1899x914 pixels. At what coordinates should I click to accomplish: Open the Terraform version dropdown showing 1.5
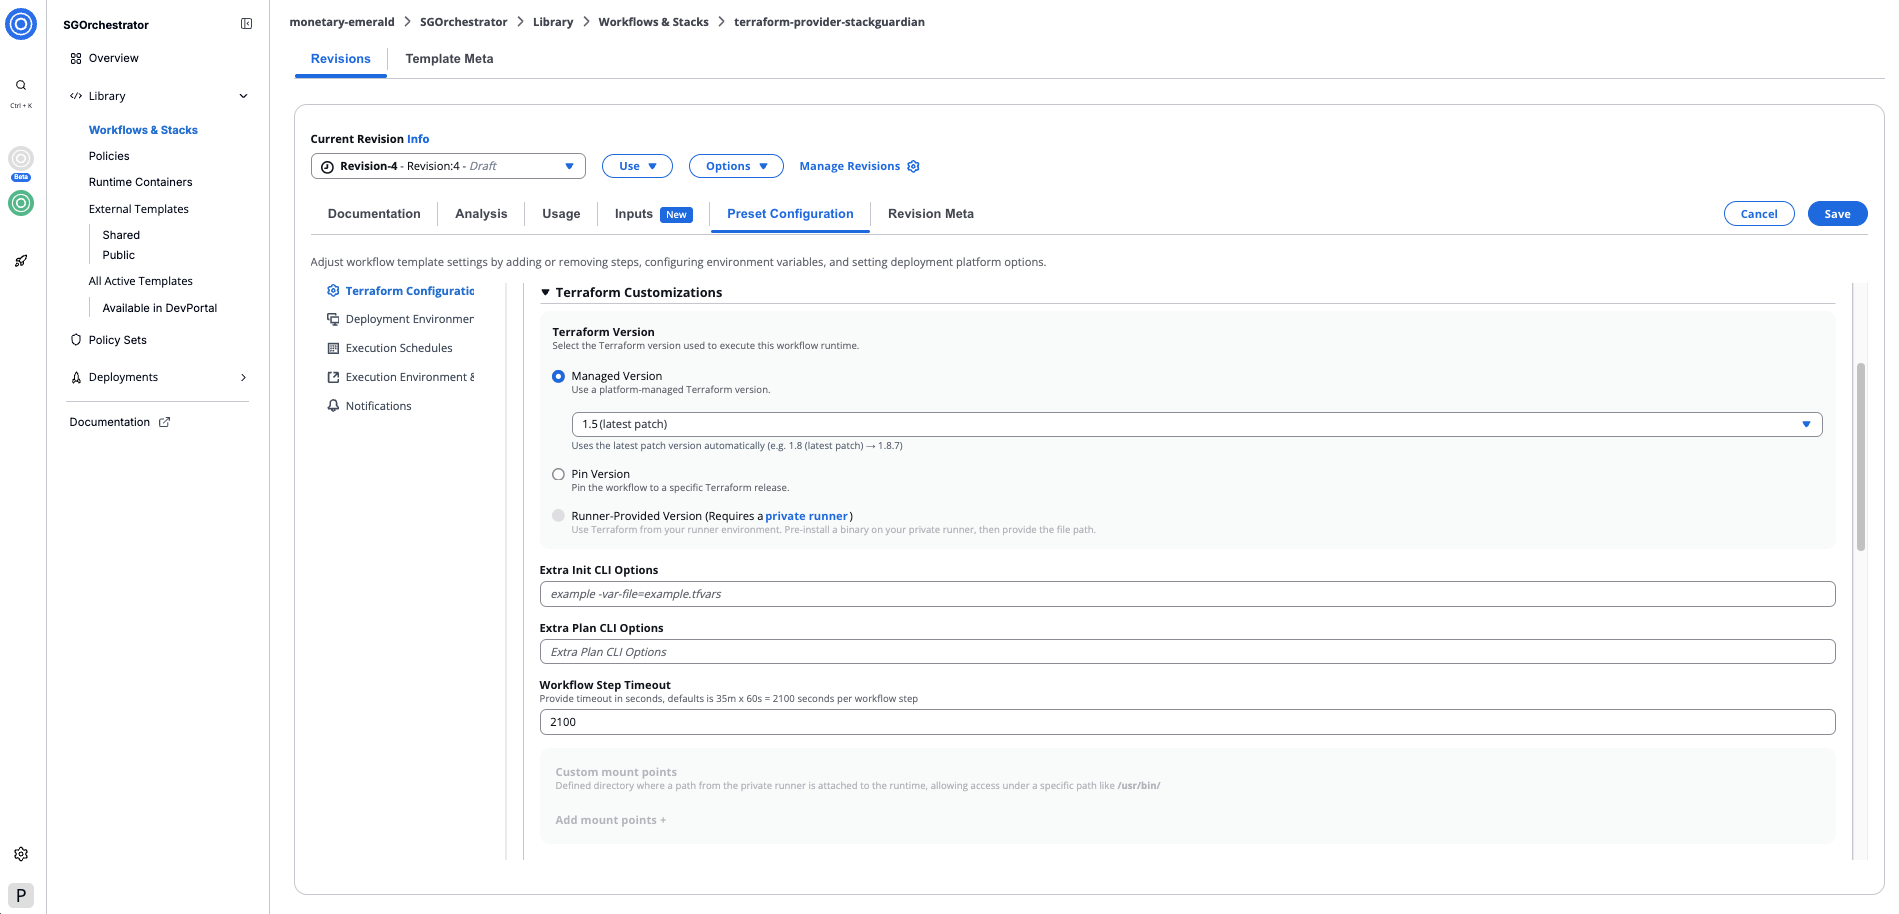(x=1806, y=423)
